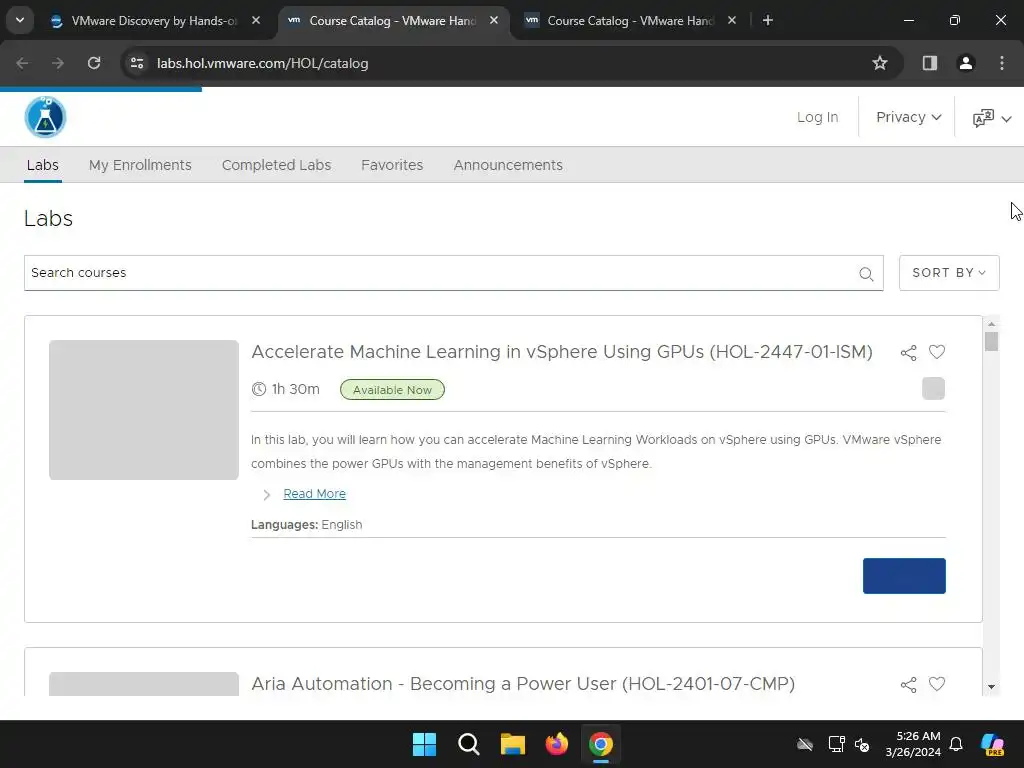
Task: Close the active Course Catalog tab
Action: pos(494,20)
